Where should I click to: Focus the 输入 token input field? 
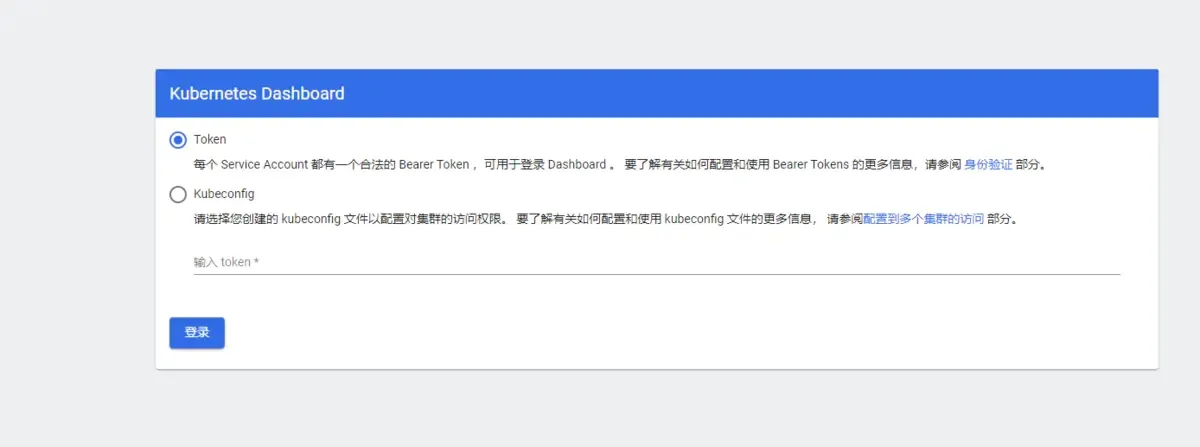point(656,262)
